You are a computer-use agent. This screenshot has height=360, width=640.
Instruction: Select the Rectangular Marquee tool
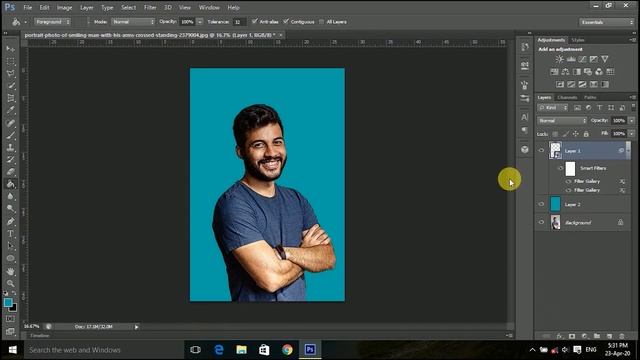tap(10, 61)
